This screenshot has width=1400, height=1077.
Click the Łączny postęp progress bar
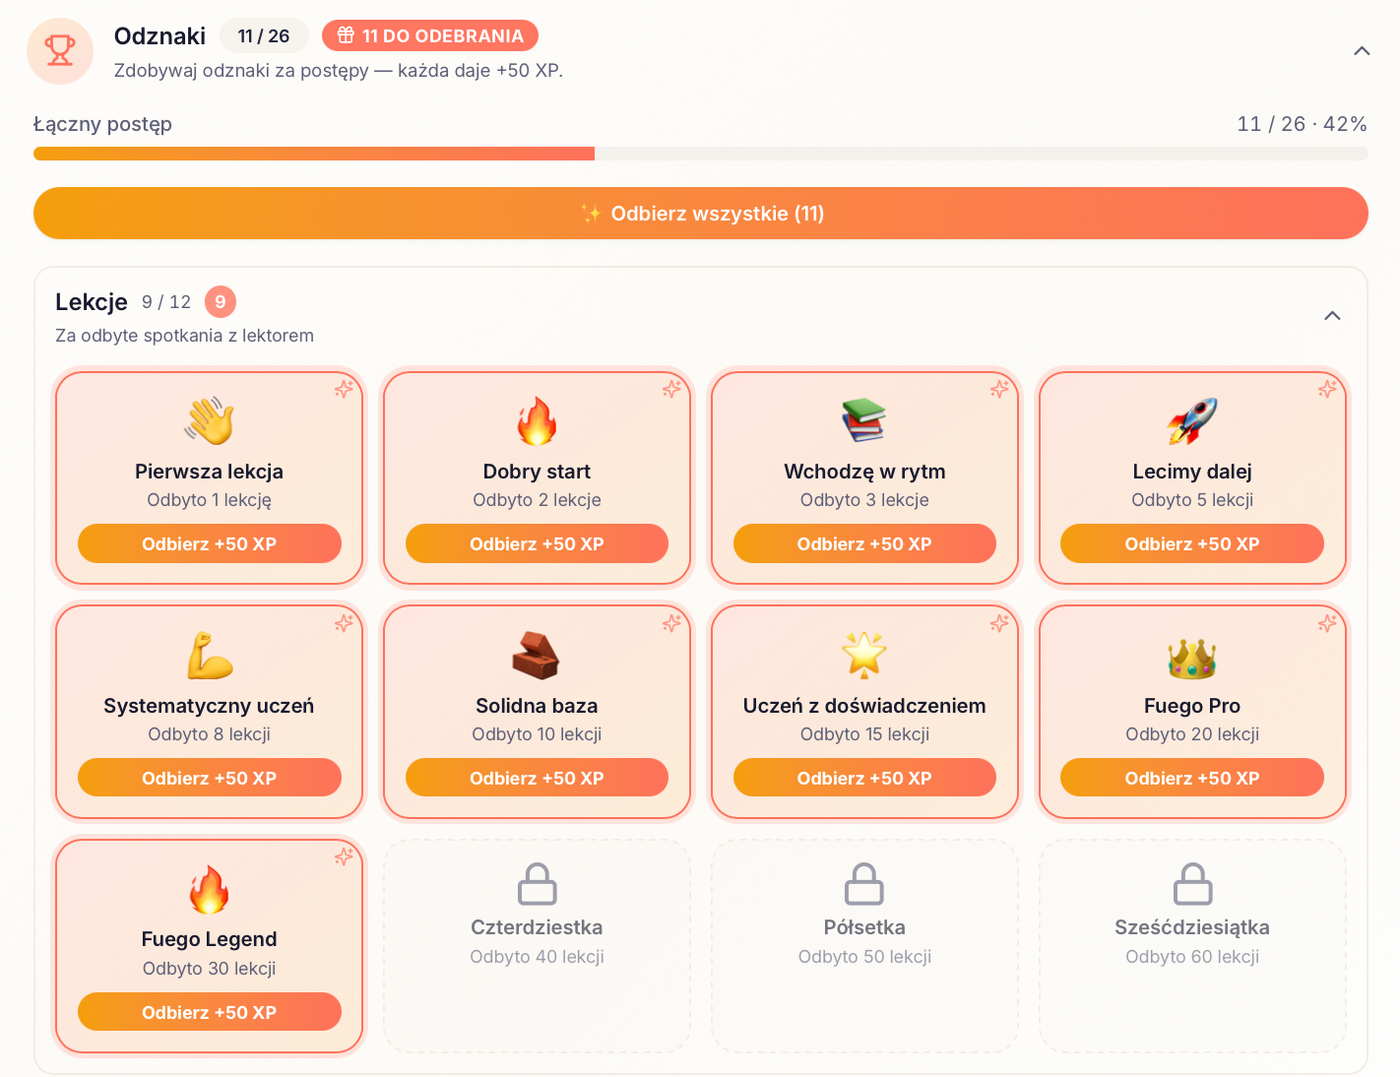pos(700,154)
